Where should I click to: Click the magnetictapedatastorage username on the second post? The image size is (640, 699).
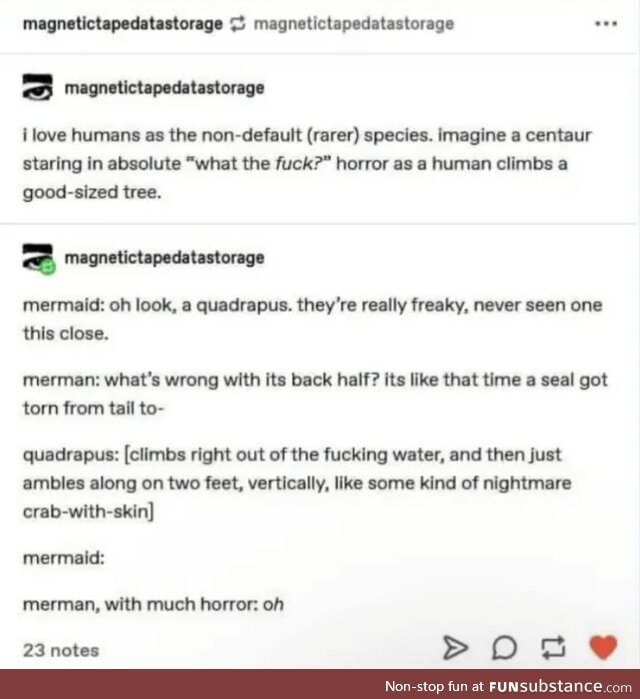tap(164, 258)
